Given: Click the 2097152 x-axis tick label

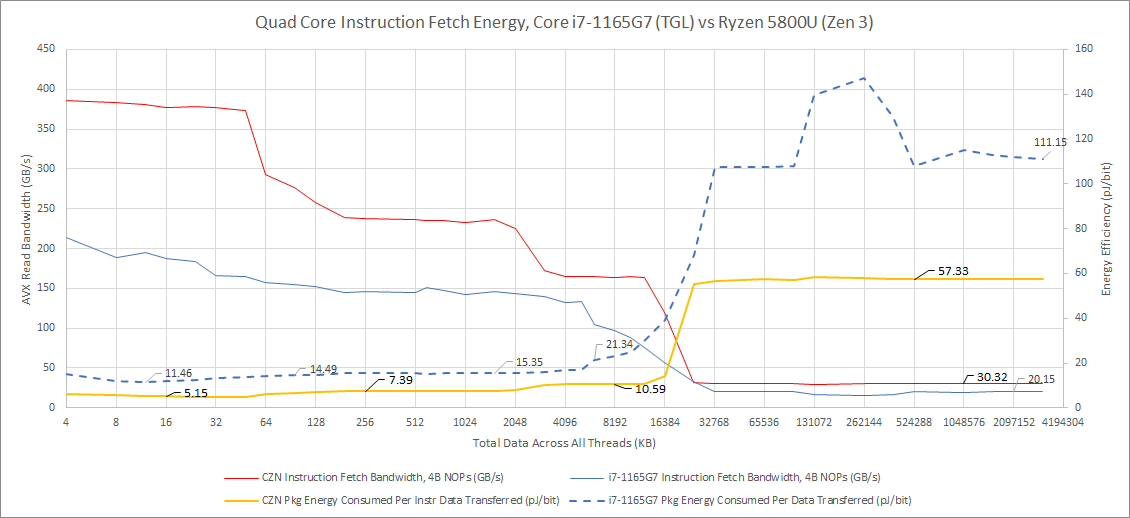Looking at the screenshot, I should (x=1013, y=422).
